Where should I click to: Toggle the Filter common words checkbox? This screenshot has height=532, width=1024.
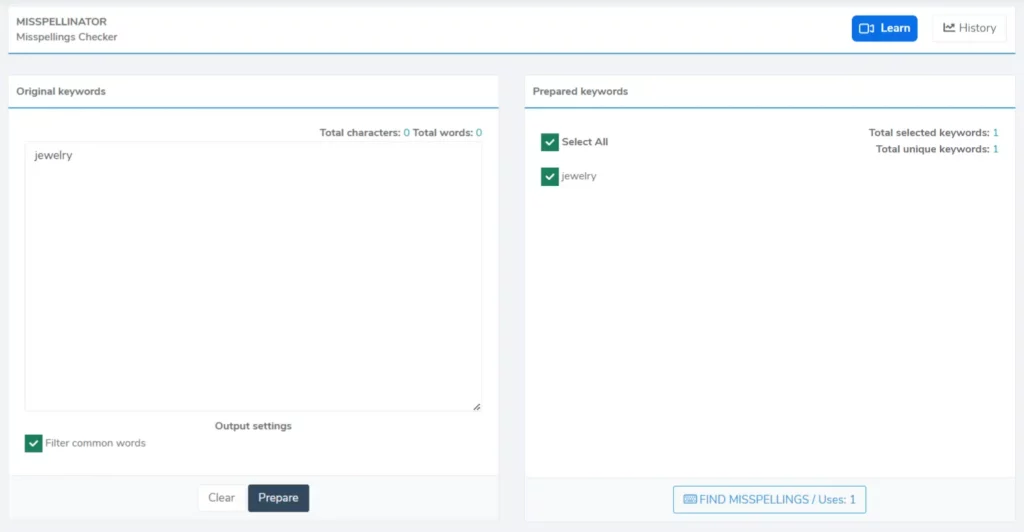pyautogui.click(x=34, y=443)
